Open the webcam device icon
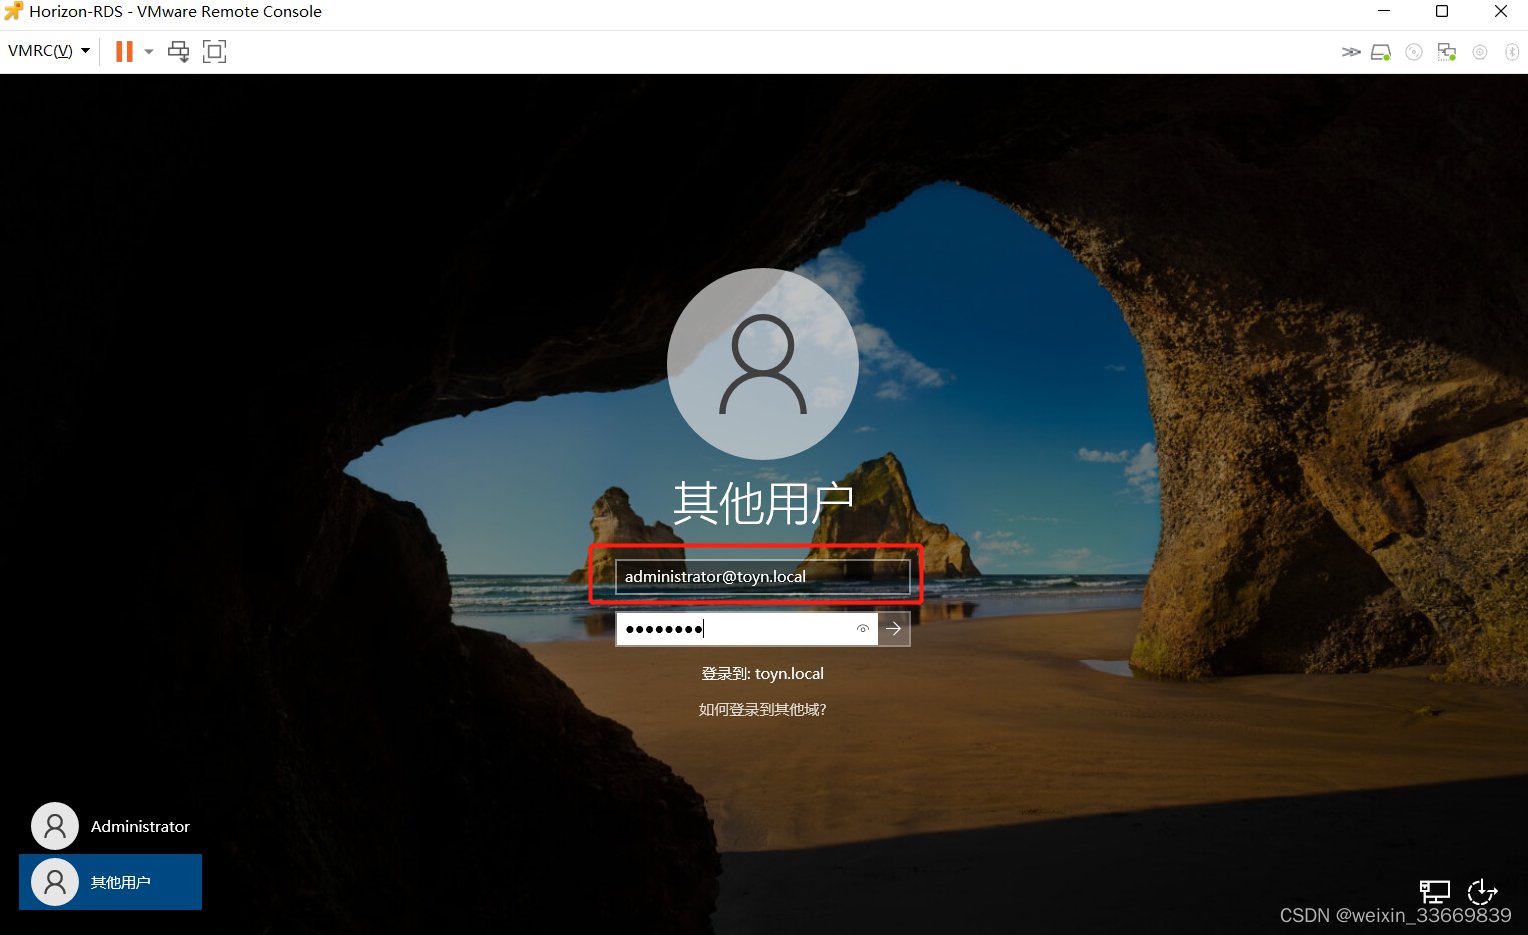The width and height of the screenshot is (1528, 935). click(x=1480, y=52)
